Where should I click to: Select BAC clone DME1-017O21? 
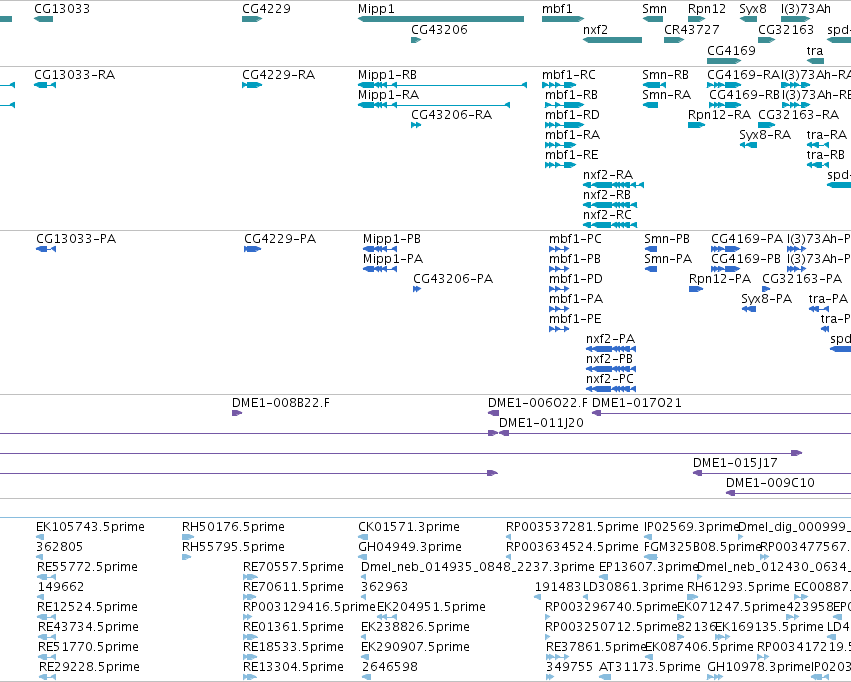click(636, 403)
